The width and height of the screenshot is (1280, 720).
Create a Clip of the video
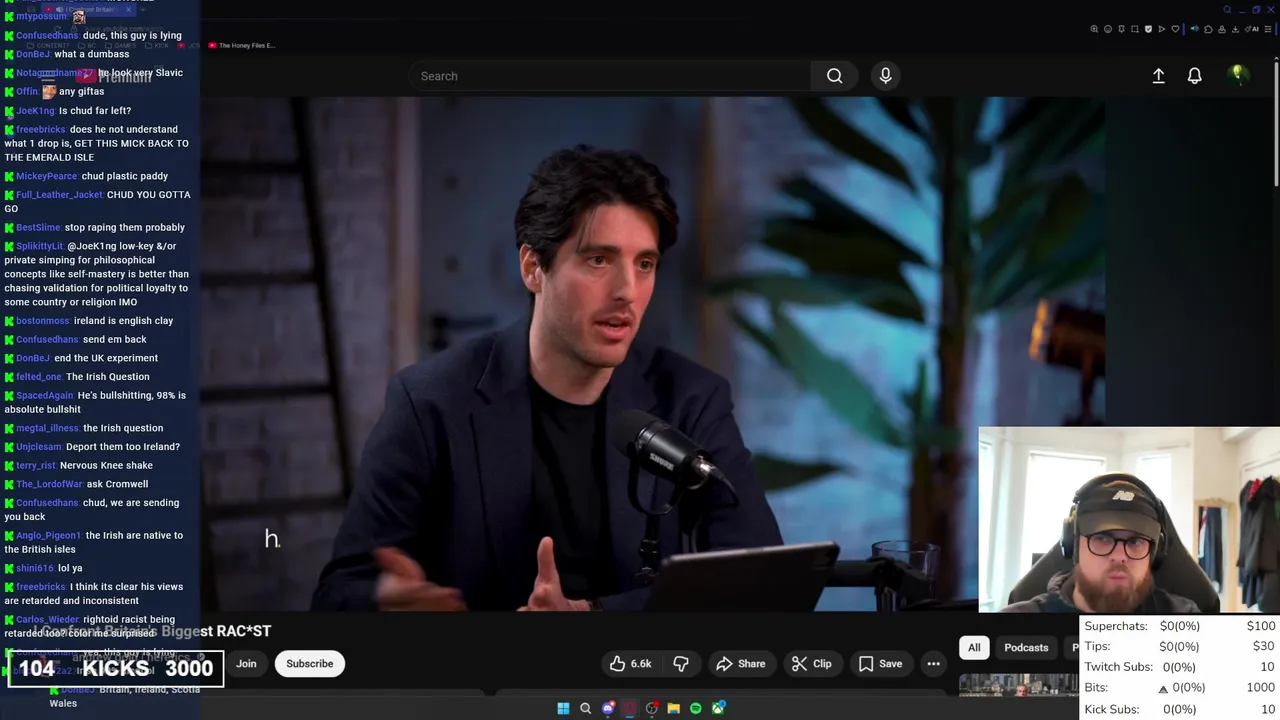[x=812, y=664]
